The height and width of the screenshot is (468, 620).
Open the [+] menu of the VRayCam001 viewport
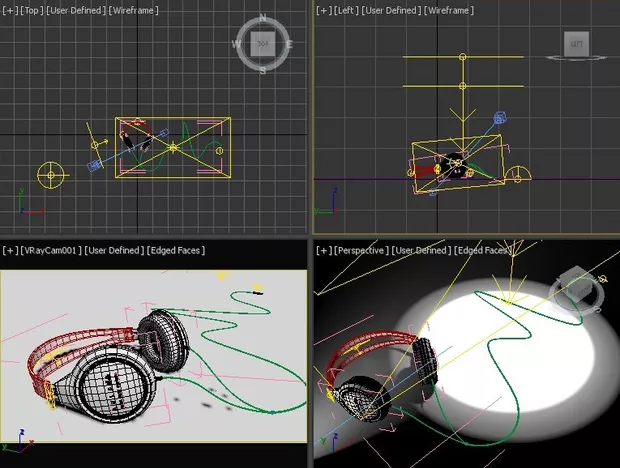(10, 250)
